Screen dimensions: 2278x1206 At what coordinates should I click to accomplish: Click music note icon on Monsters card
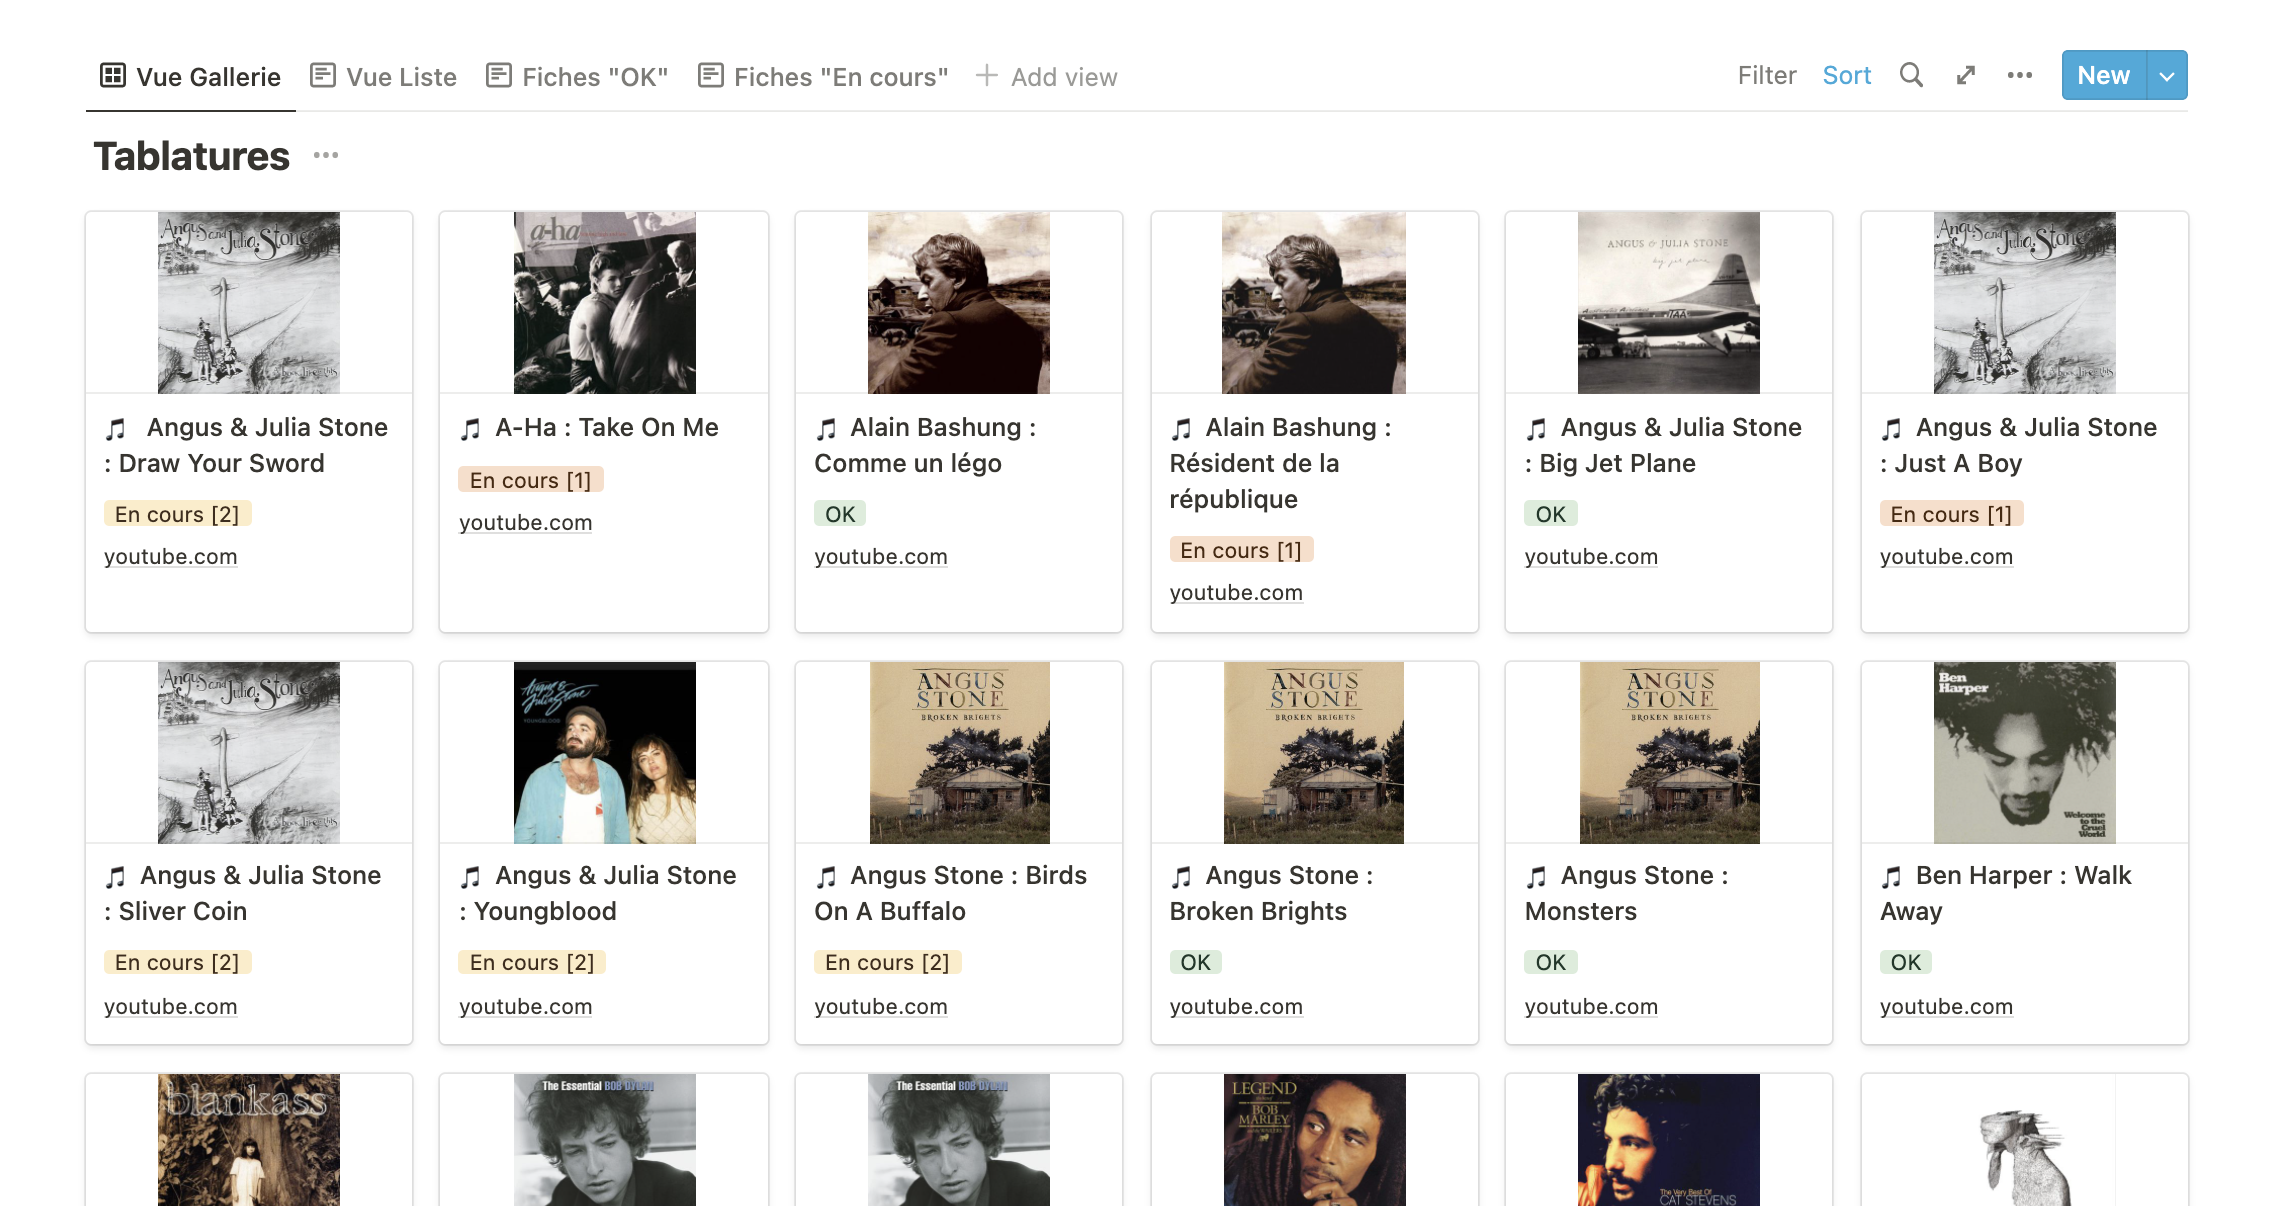pos(1537,877)
